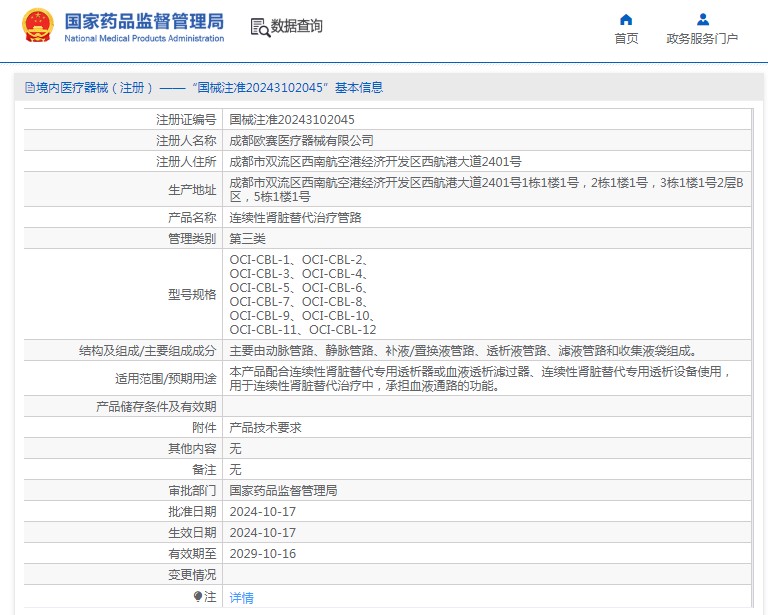
Task: Click 数据查询 heading text
Action: click(297, 26)
